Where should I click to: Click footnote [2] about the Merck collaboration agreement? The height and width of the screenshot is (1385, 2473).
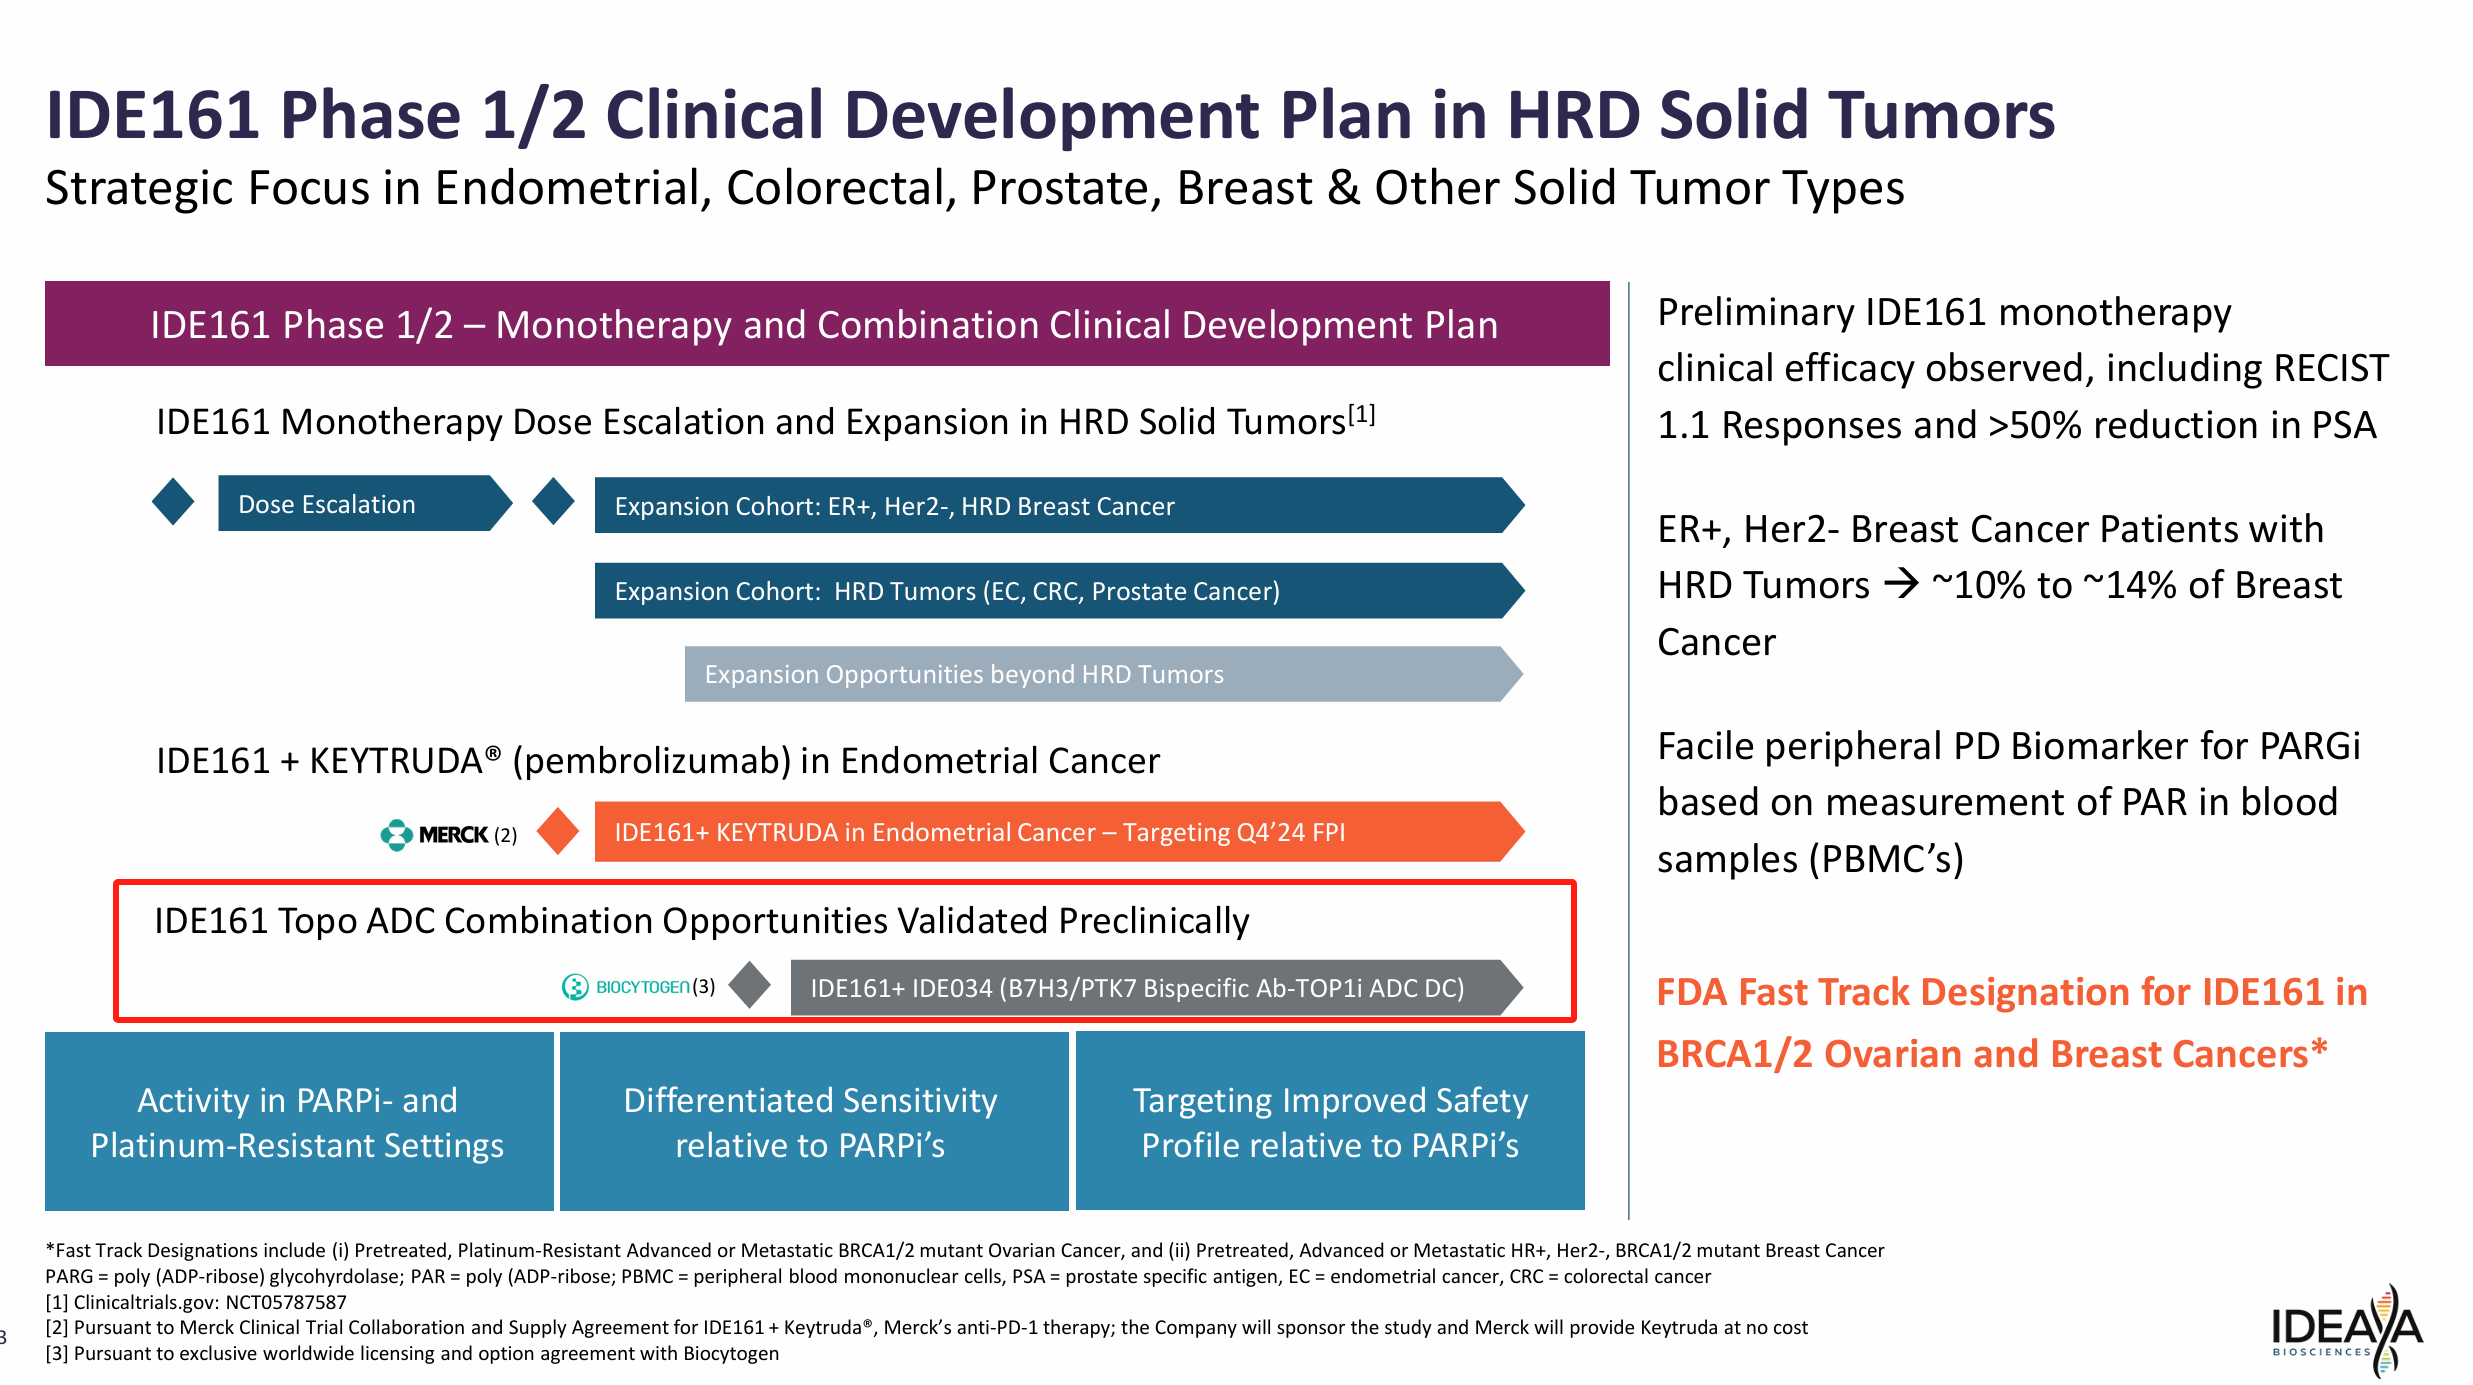pyautogui.click(x=926, y=1327)
